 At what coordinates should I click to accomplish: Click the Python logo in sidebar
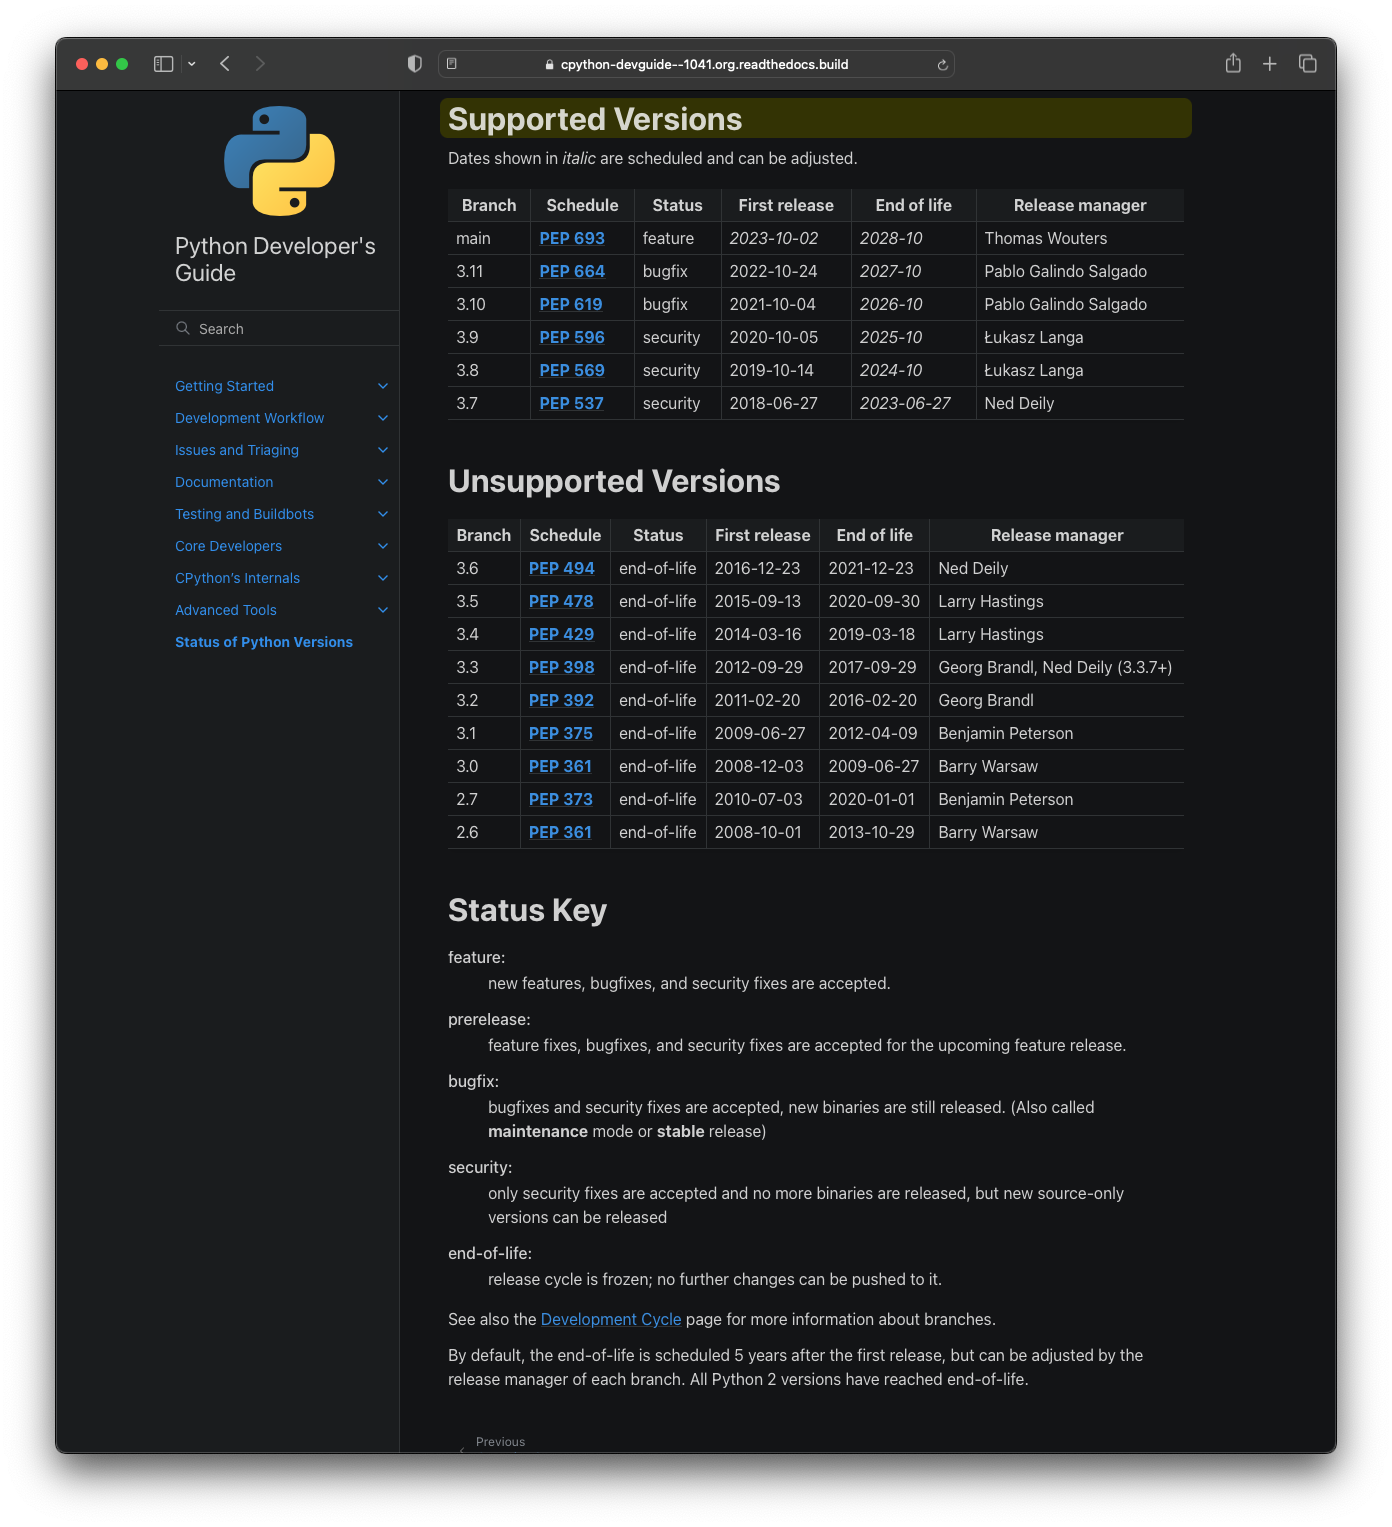tap(279, 161)
